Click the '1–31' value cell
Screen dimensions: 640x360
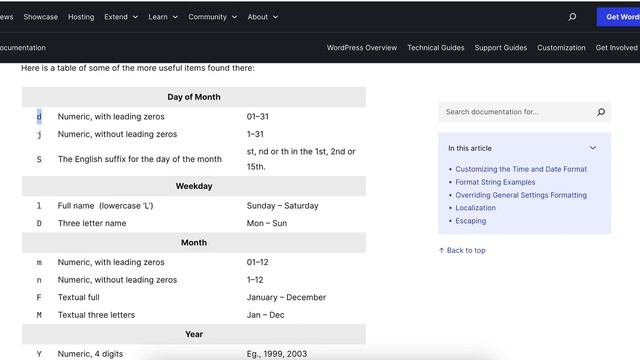pos(255,134)
